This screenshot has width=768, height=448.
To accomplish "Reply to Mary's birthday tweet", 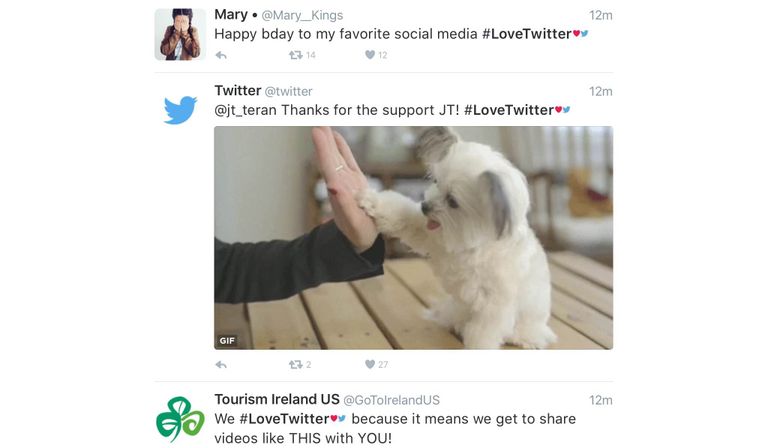I will coord(221,55).
